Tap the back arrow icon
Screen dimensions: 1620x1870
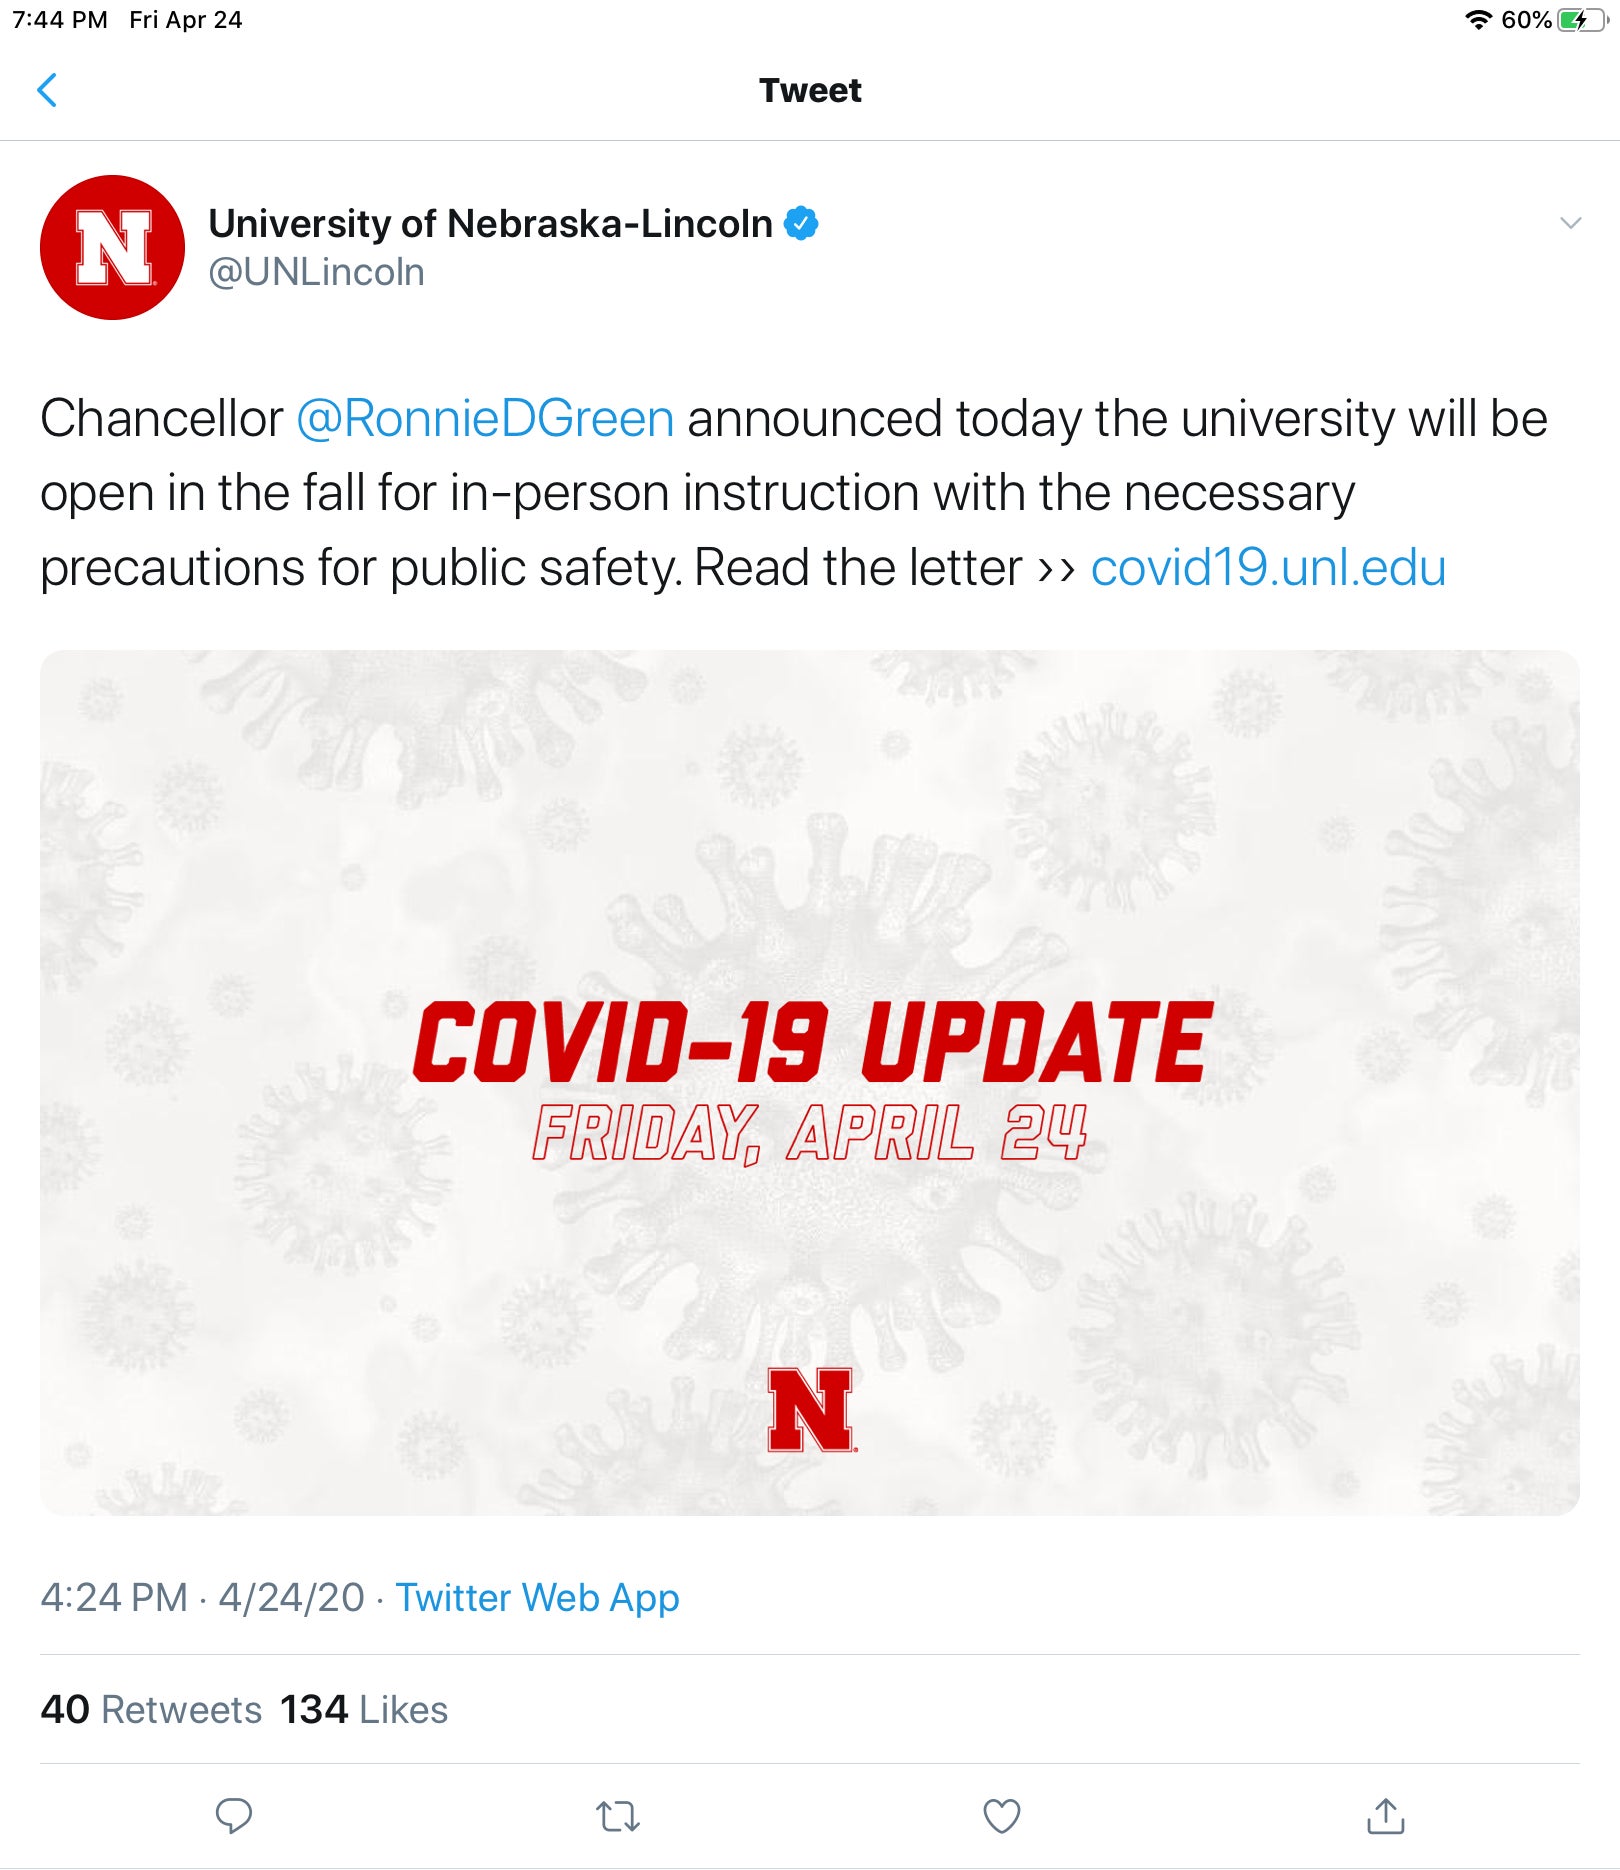[47, 90]
